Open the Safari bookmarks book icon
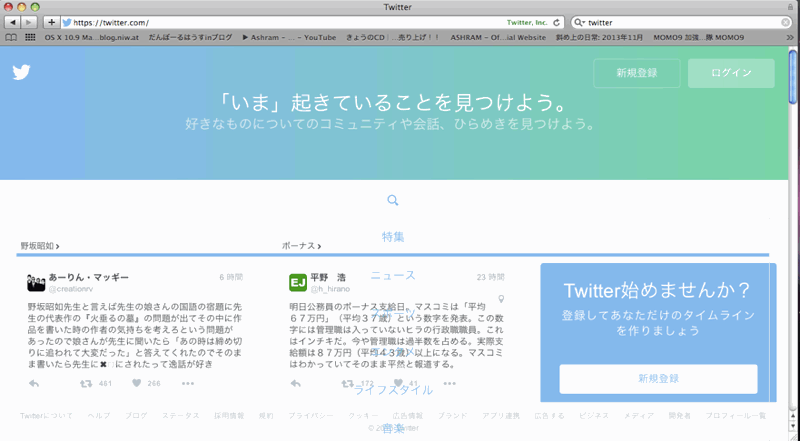 pyautogui.click(x=11, y=37)
